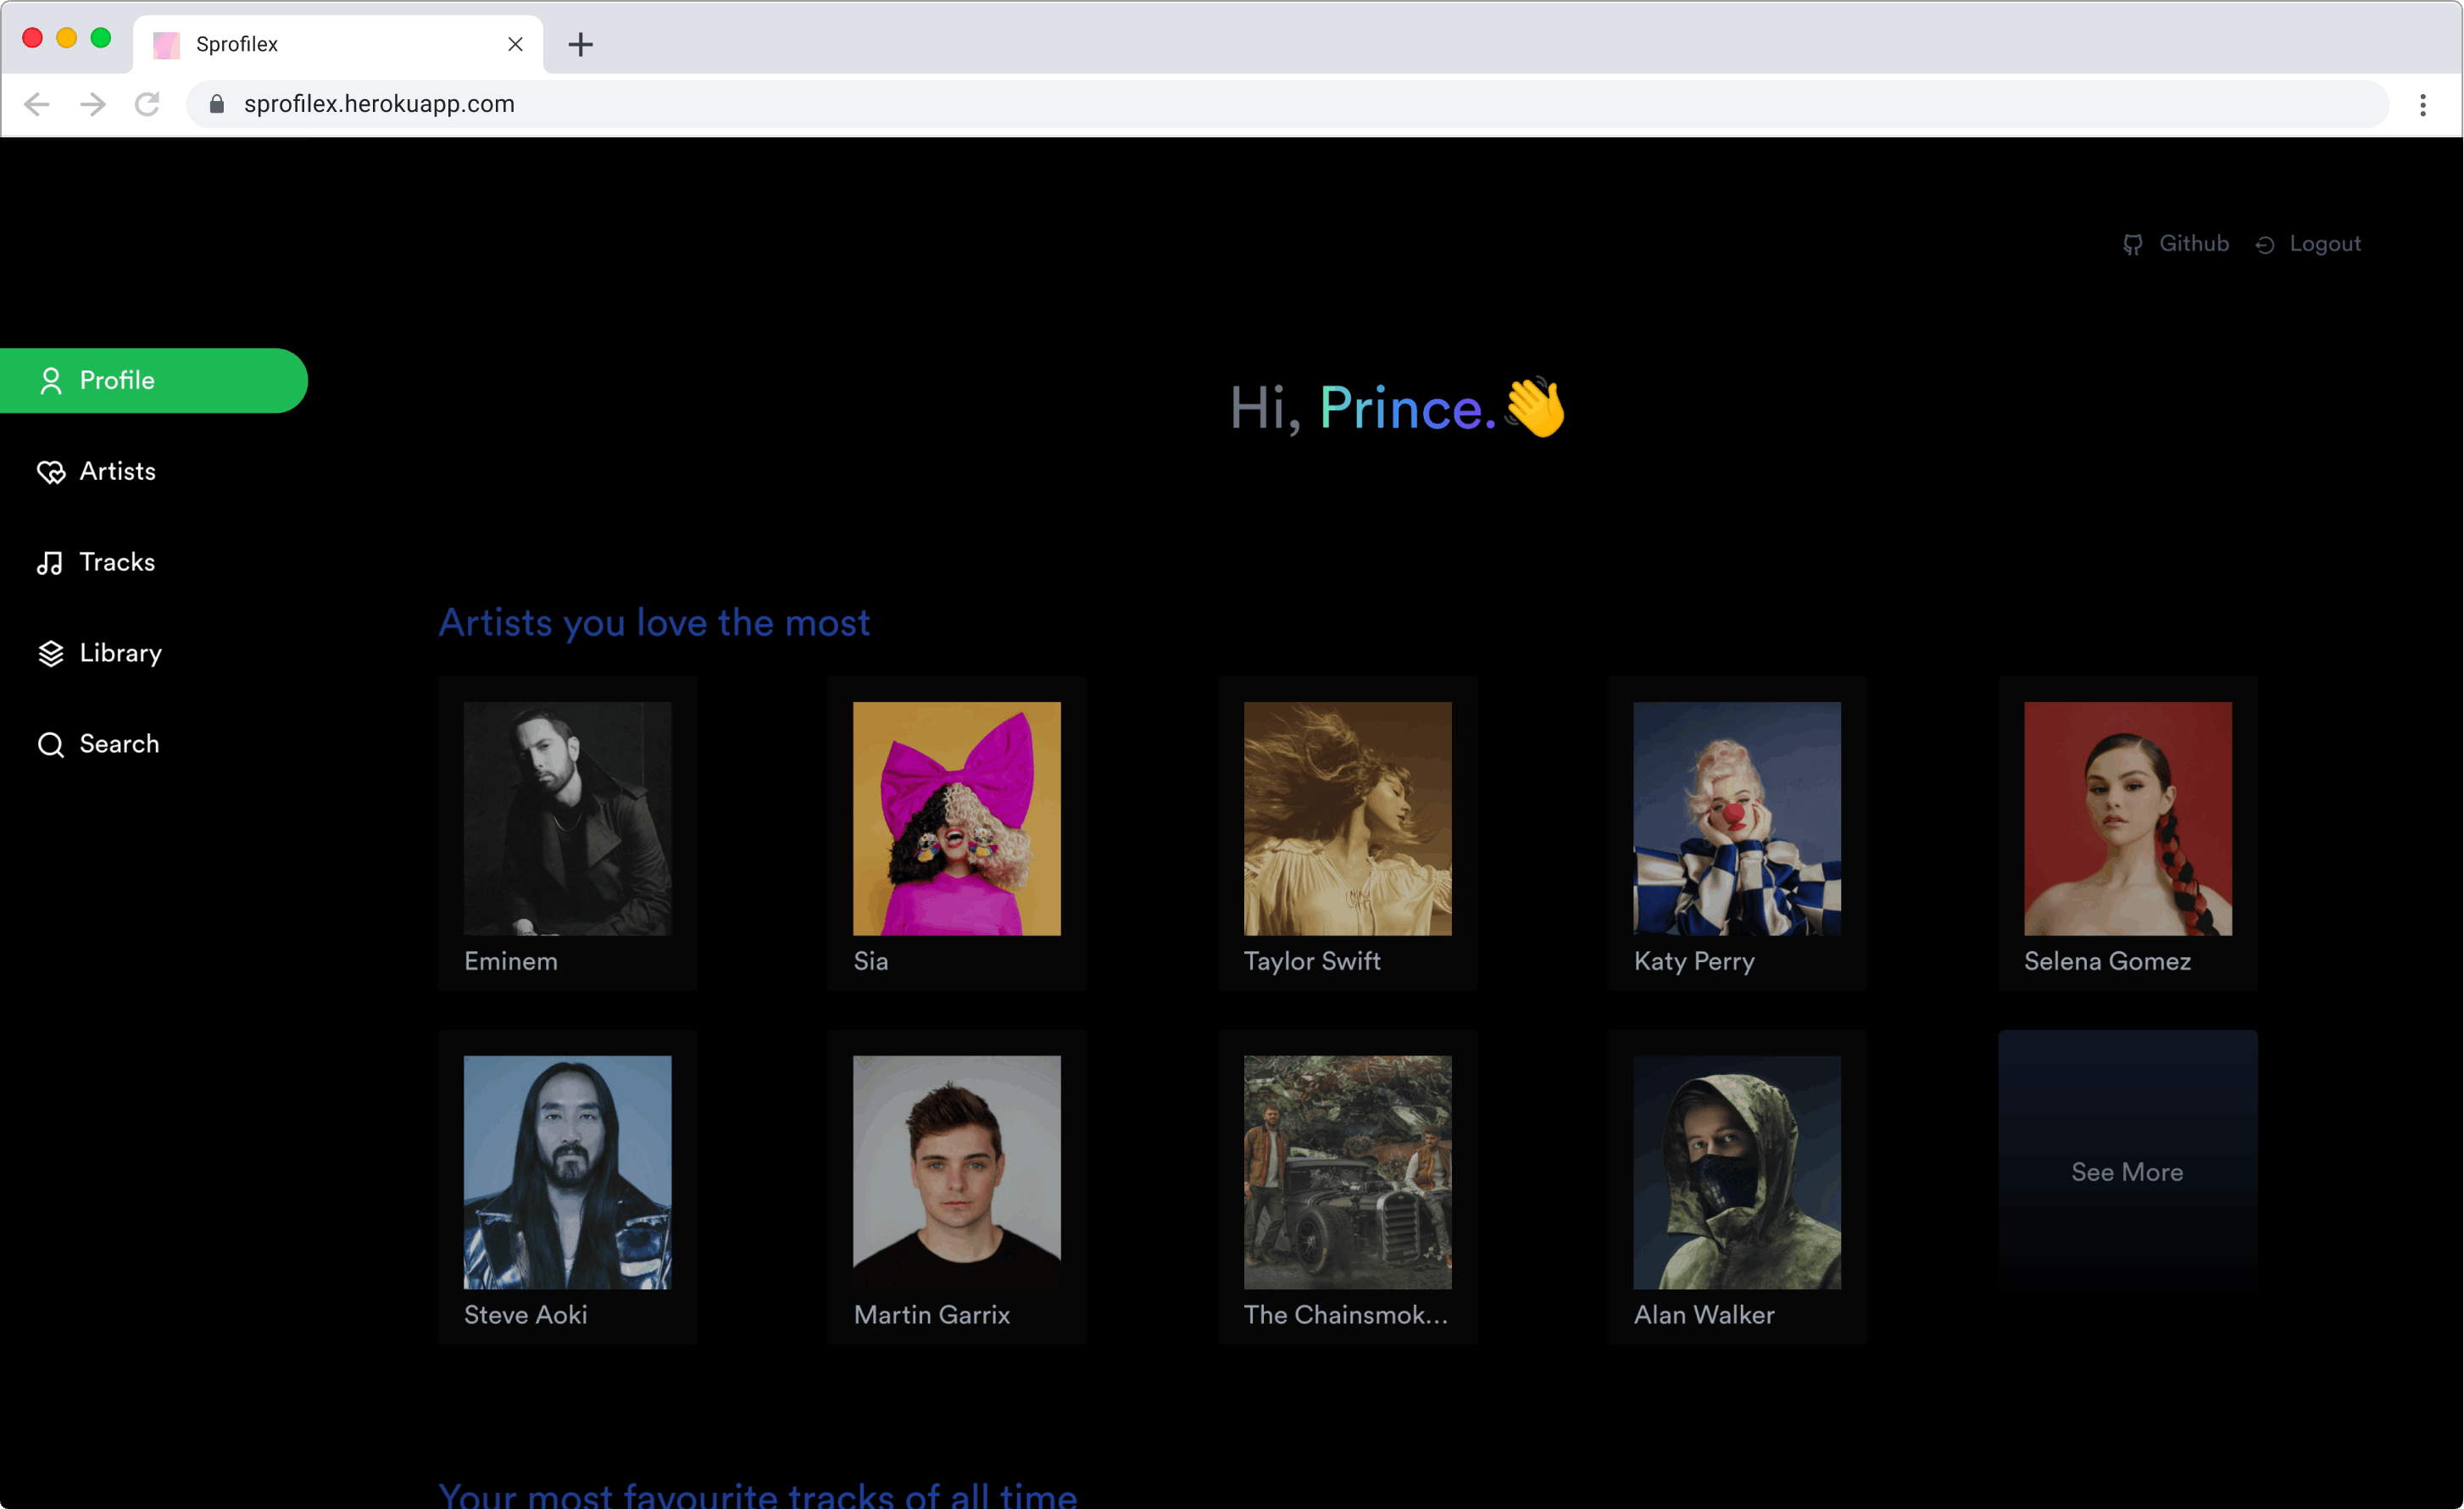The image size is (2464, 1509).
Task: Open Selena Gomez artist photo
Action: click(x=2127, y=818)
